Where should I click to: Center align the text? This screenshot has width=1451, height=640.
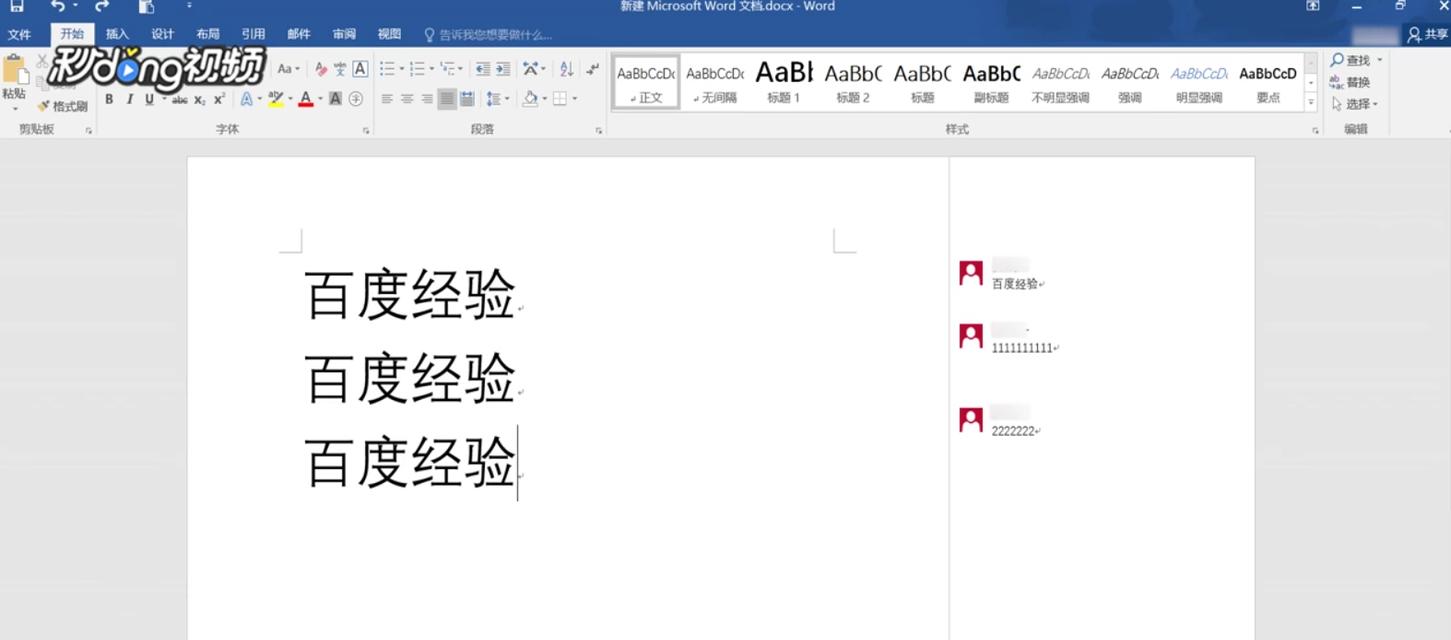(407, 99)
